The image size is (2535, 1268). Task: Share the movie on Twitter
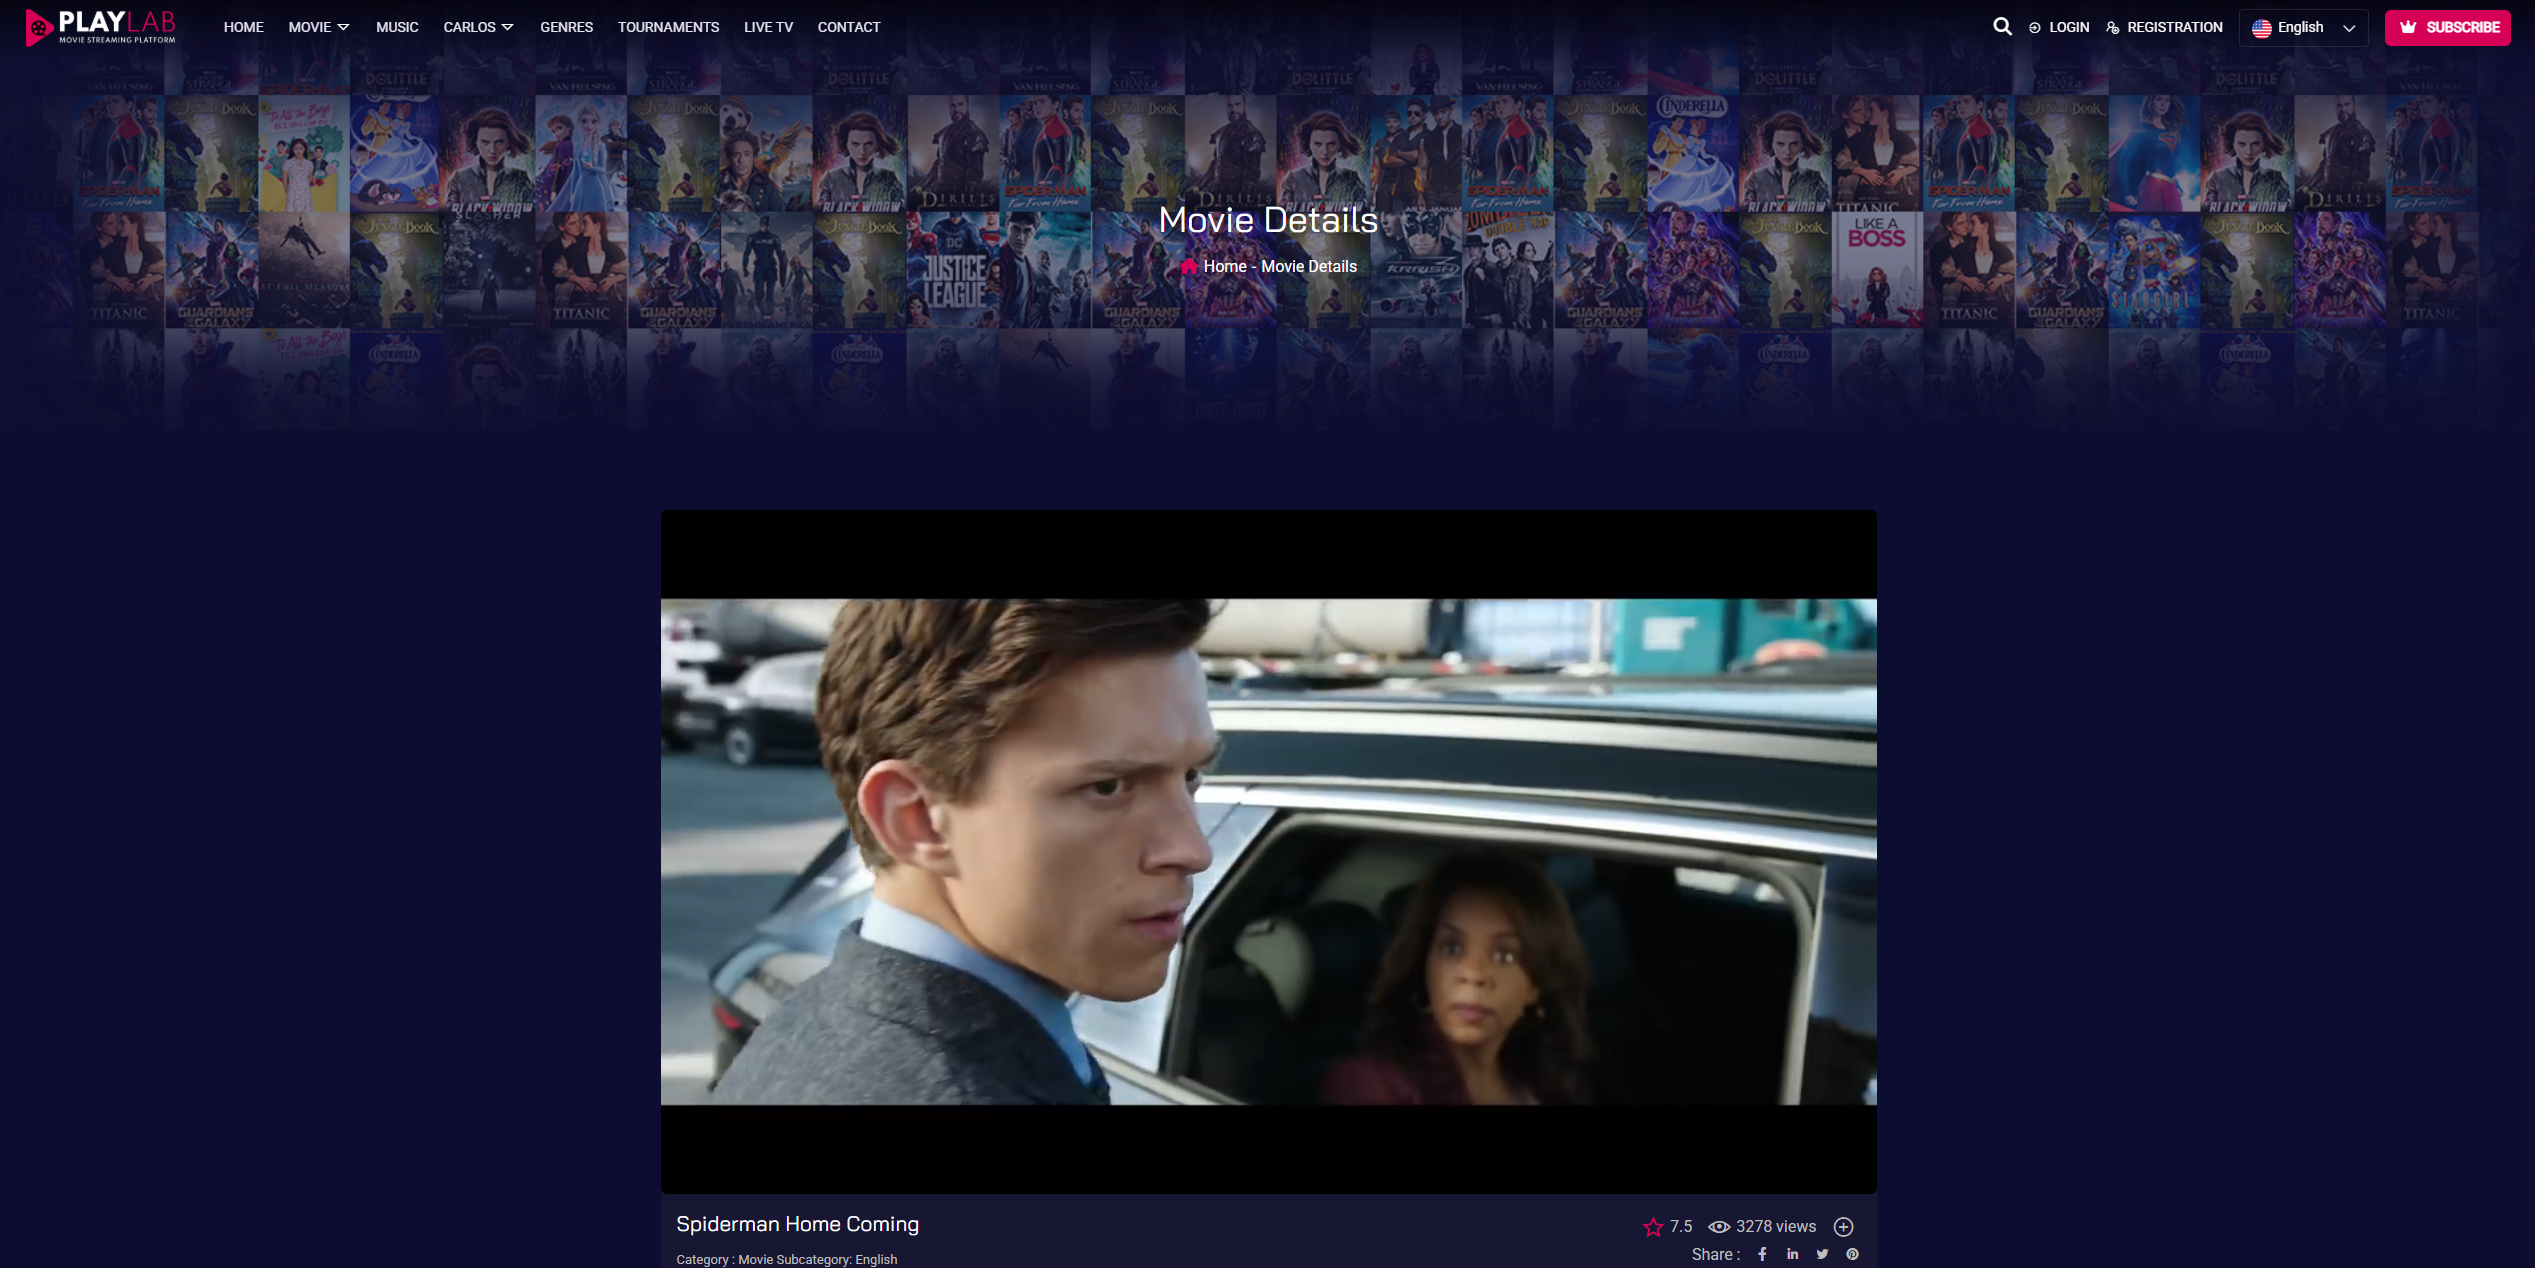click(1823, 1254)
